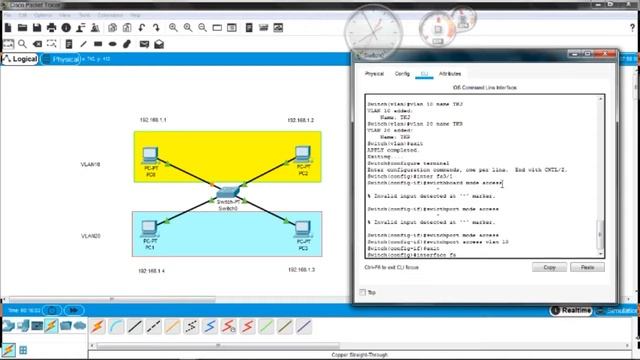Zoom in using the first magnifier icon
Viewport: 640px width, 360px height.
point(173,28)
